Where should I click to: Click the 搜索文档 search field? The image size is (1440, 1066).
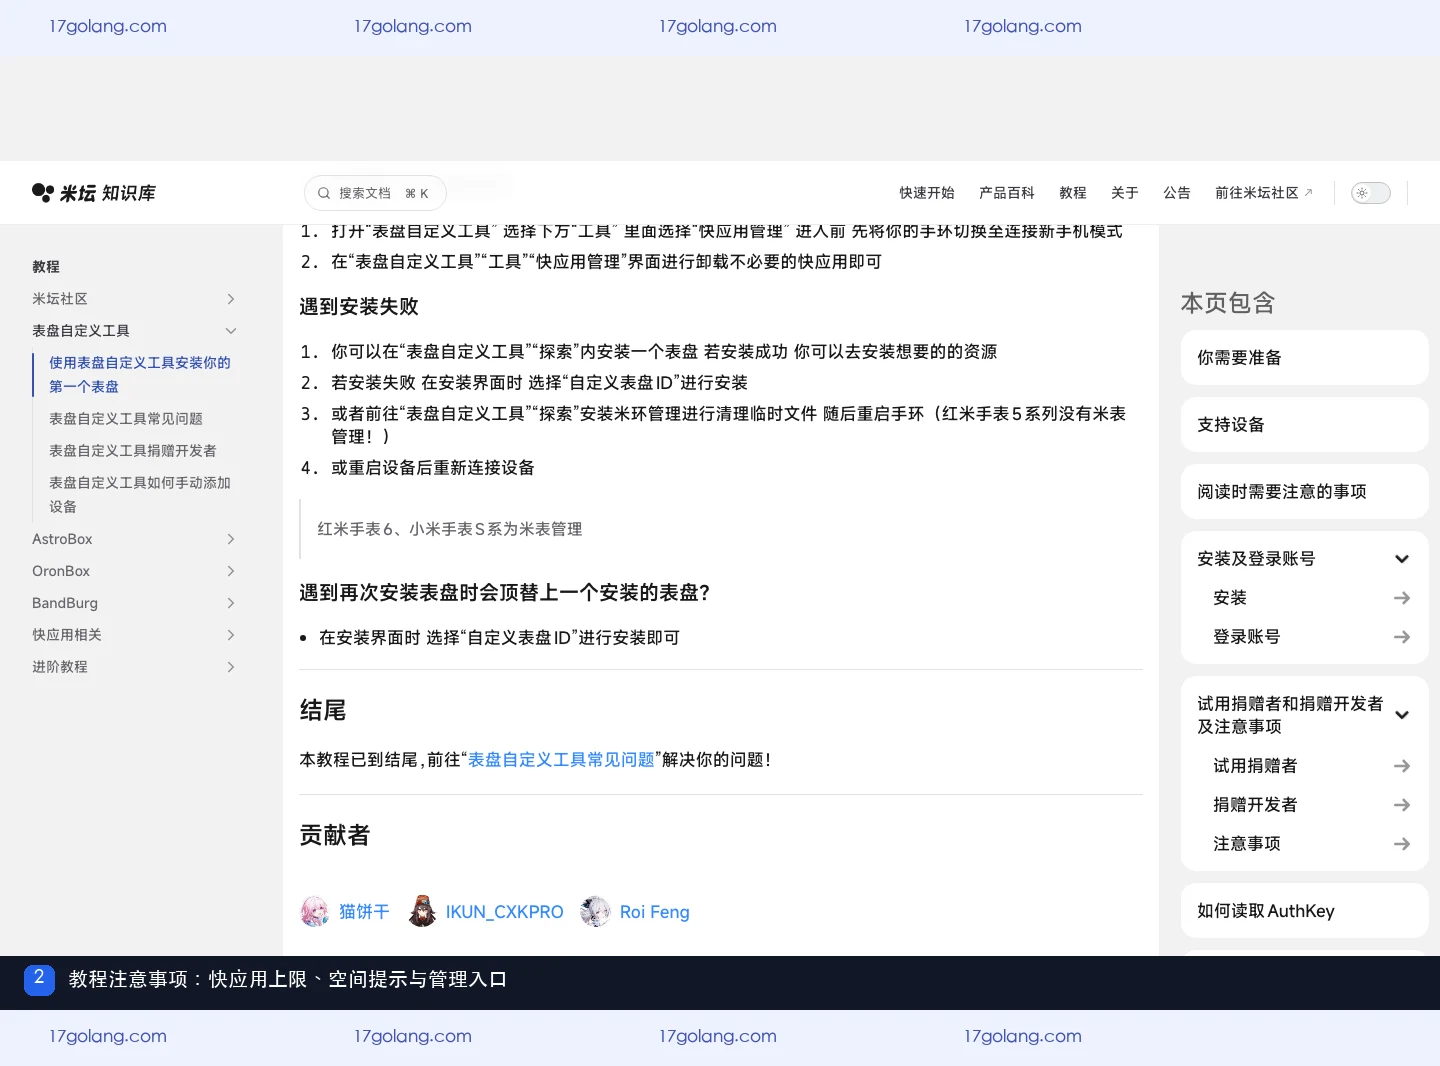[x=375, y=193]
